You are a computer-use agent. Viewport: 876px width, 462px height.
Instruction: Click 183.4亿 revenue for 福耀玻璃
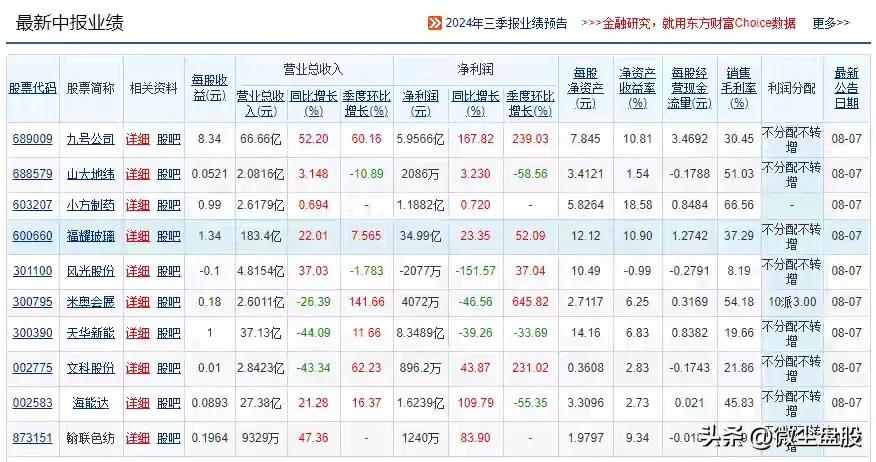point(260,236)
